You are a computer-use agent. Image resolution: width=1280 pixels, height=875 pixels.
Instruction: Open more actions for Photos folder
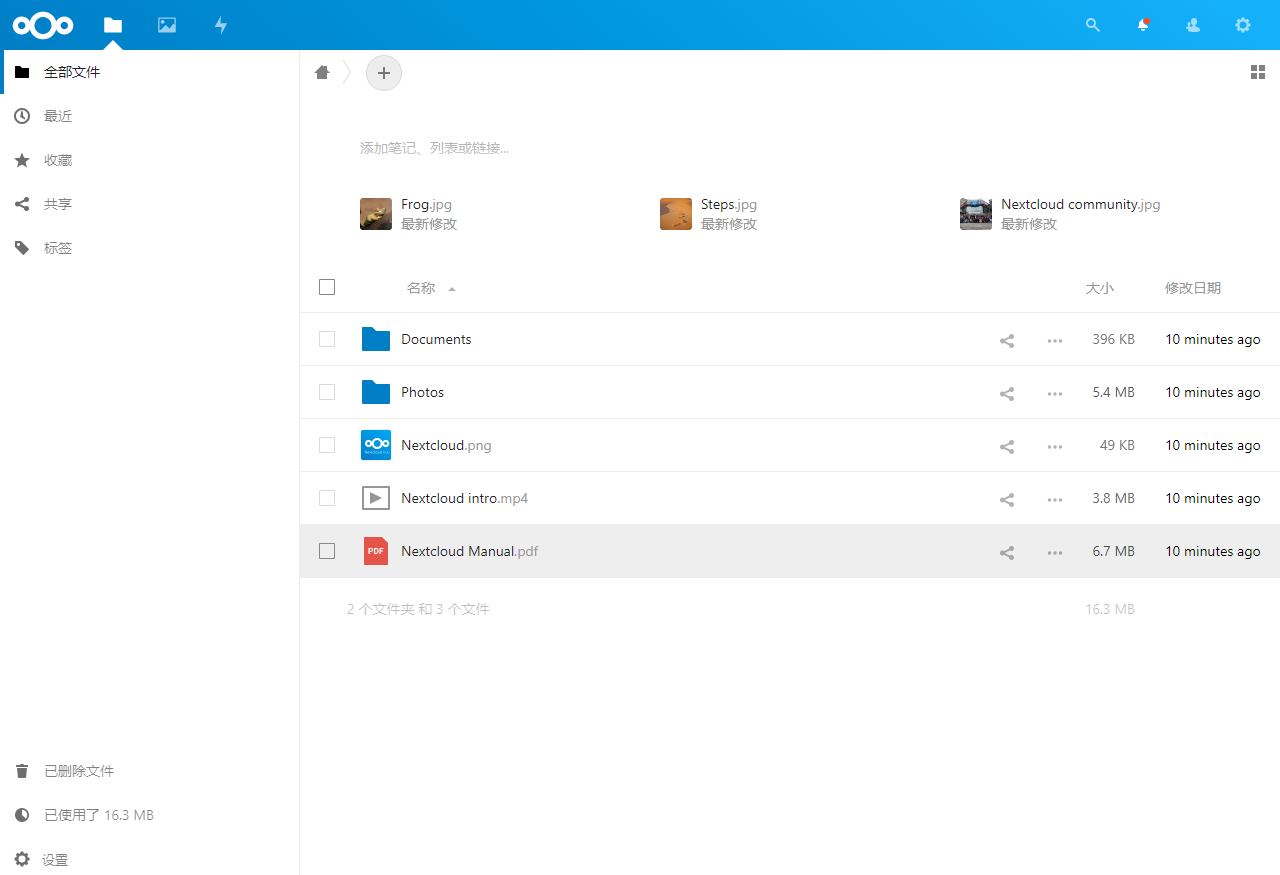tap(1055, 393)
